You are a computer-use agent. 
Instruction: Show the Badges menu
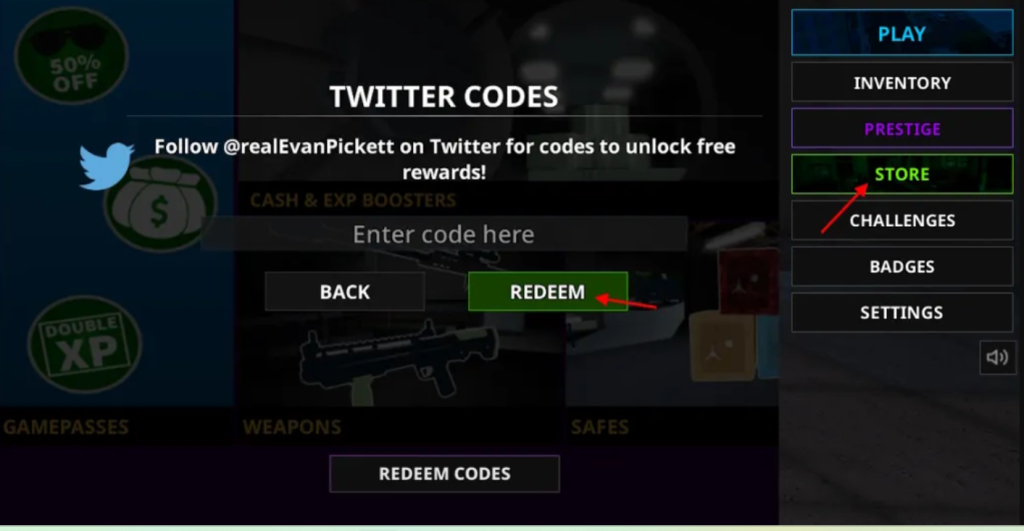902,266
